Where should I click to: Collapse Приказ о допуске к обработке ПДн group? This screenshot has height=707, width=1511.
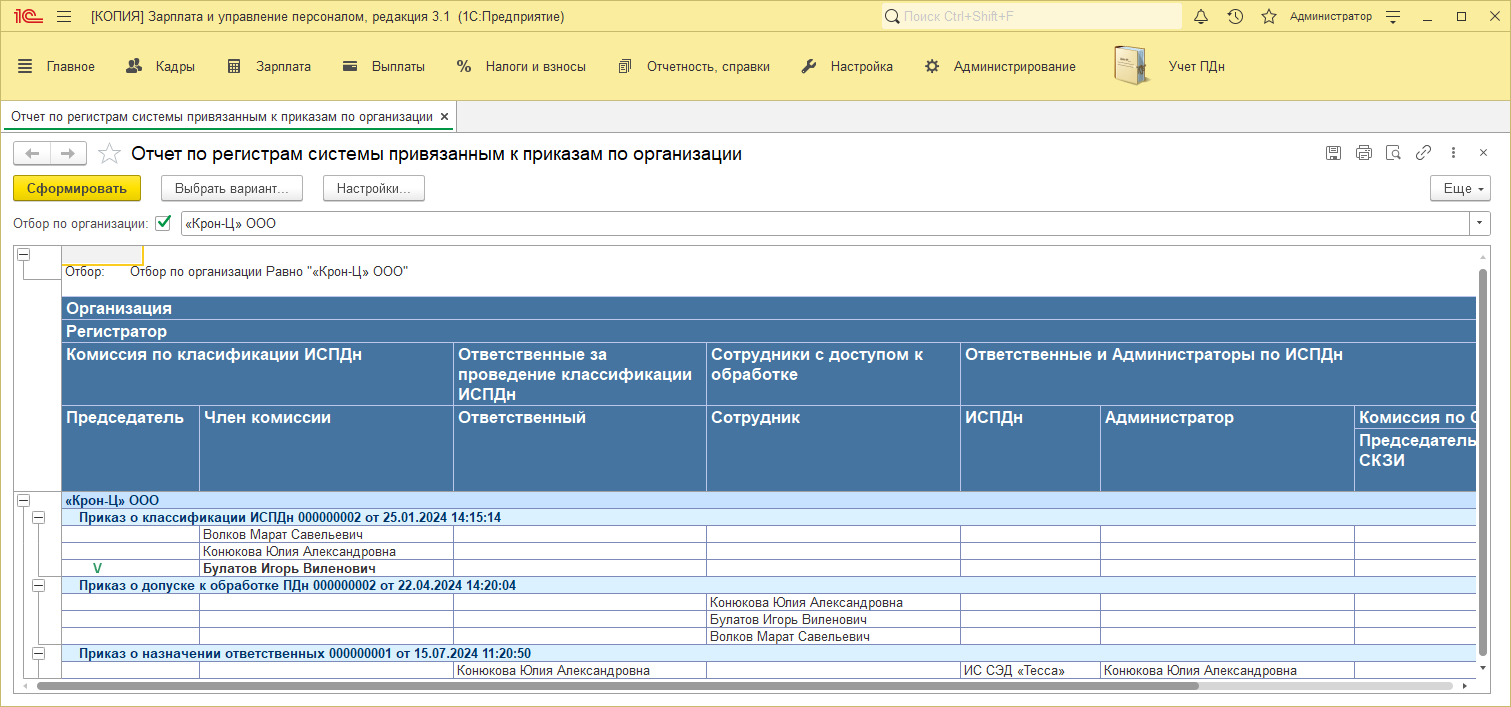coord(39,584)
